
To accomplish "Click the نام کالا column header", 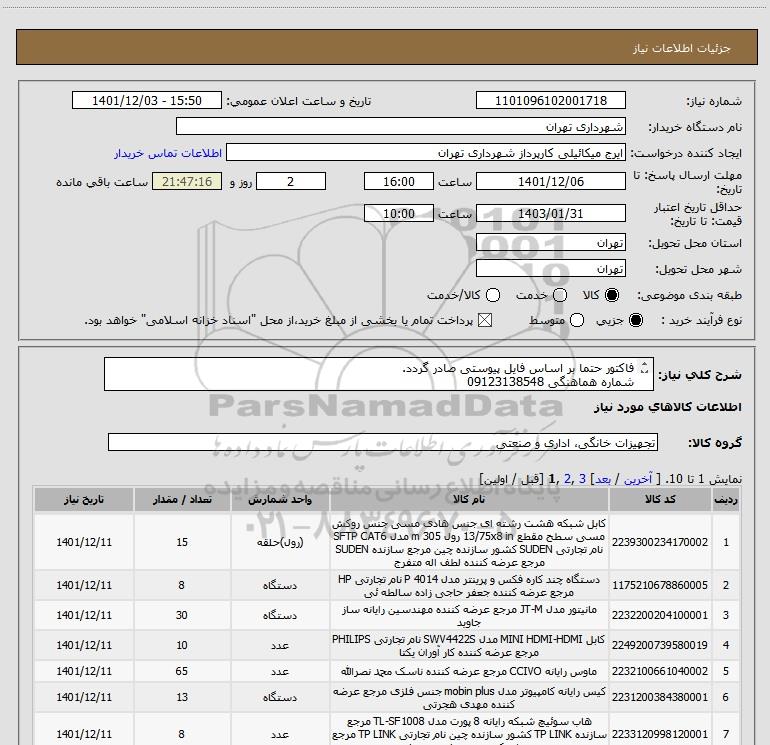I will [x=469, y=499].
